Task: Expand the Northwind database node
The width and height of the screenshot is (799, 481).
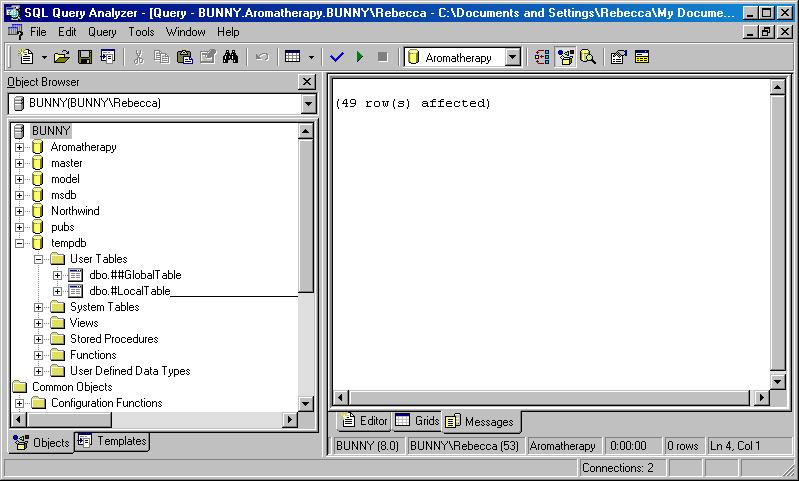Action: tap(19, 211)
